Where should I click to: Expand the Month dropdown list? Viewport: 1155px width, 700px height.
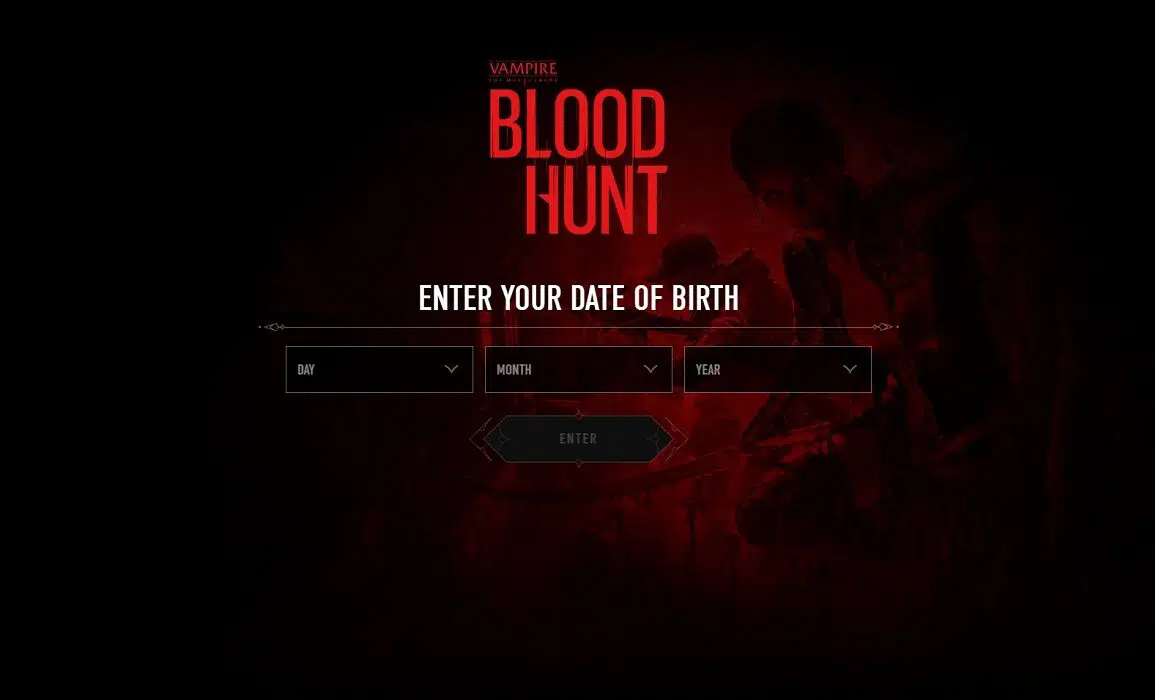[x=578, y=369]
